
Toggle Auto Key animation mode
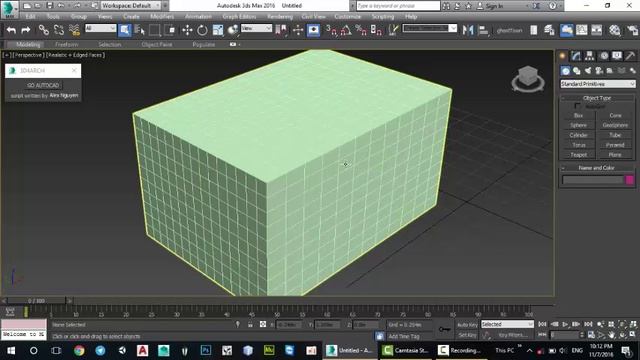(x=467, y=324)
